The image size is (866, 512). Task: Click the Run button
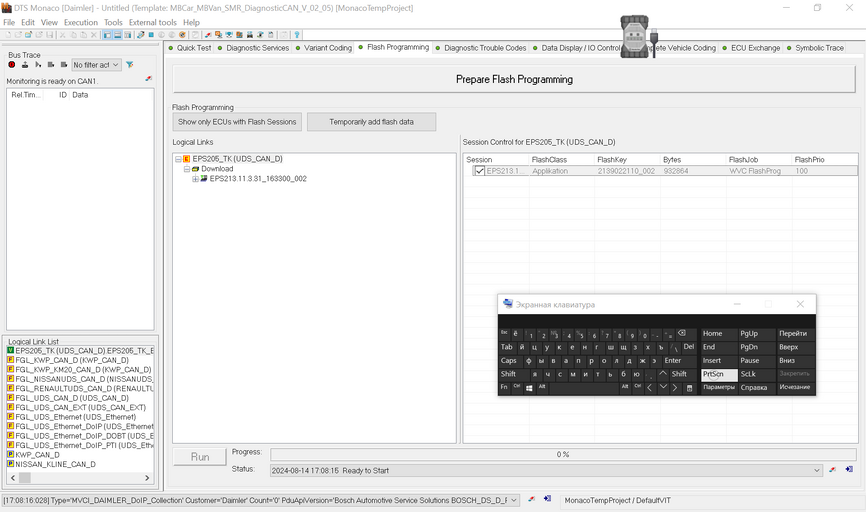pos(200,457)
